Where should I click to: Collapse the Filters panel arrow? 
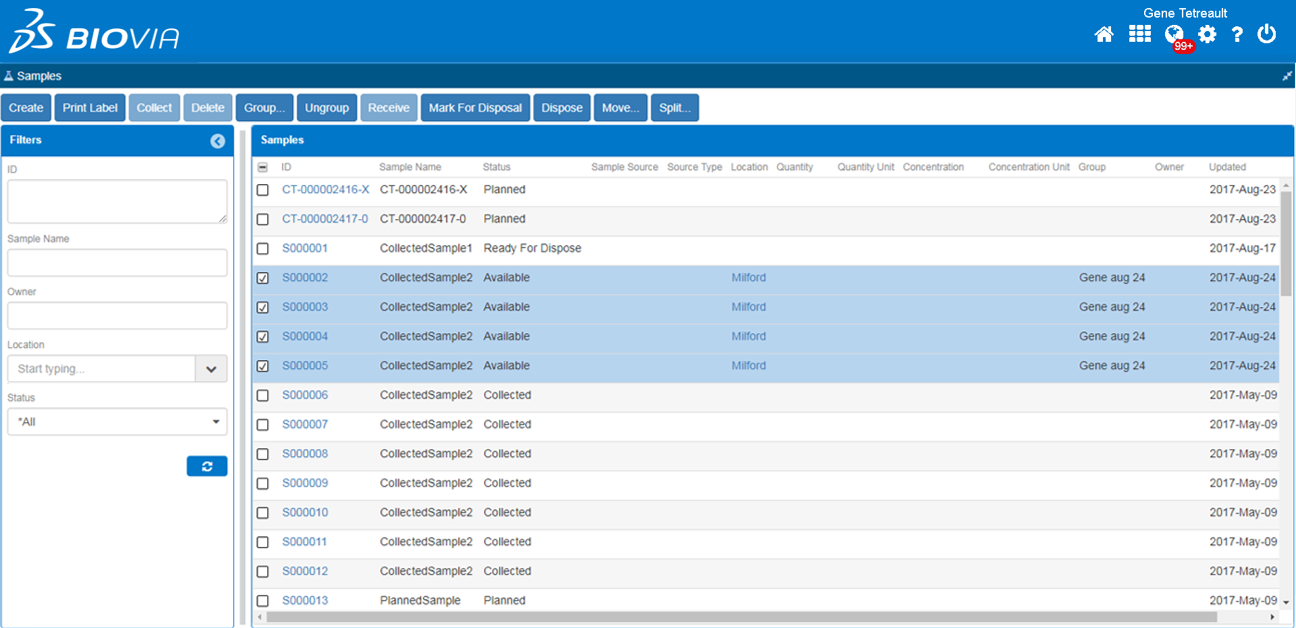pos(218,141)
